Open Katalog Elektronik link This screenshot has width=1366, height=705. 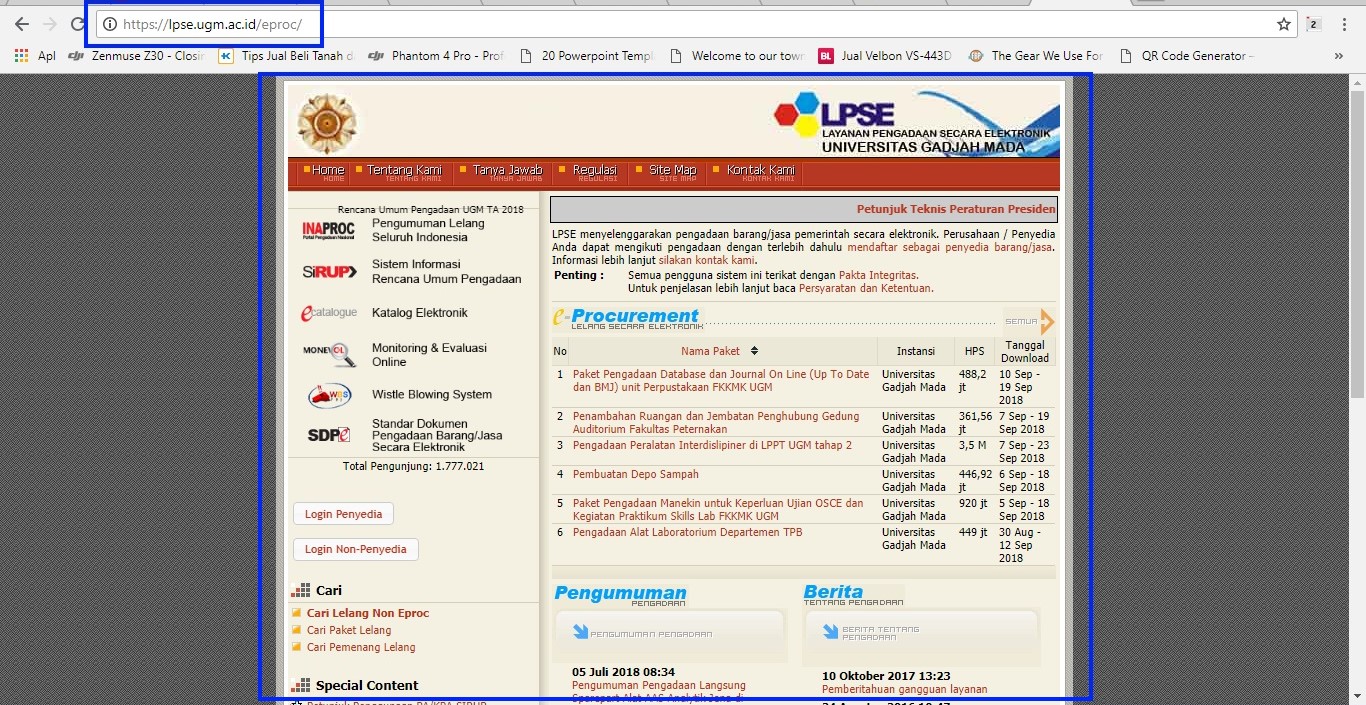[420, 313]
